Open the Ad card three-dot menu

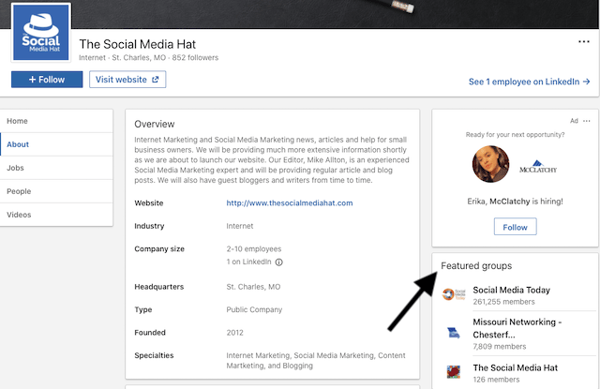coord(587,121)
